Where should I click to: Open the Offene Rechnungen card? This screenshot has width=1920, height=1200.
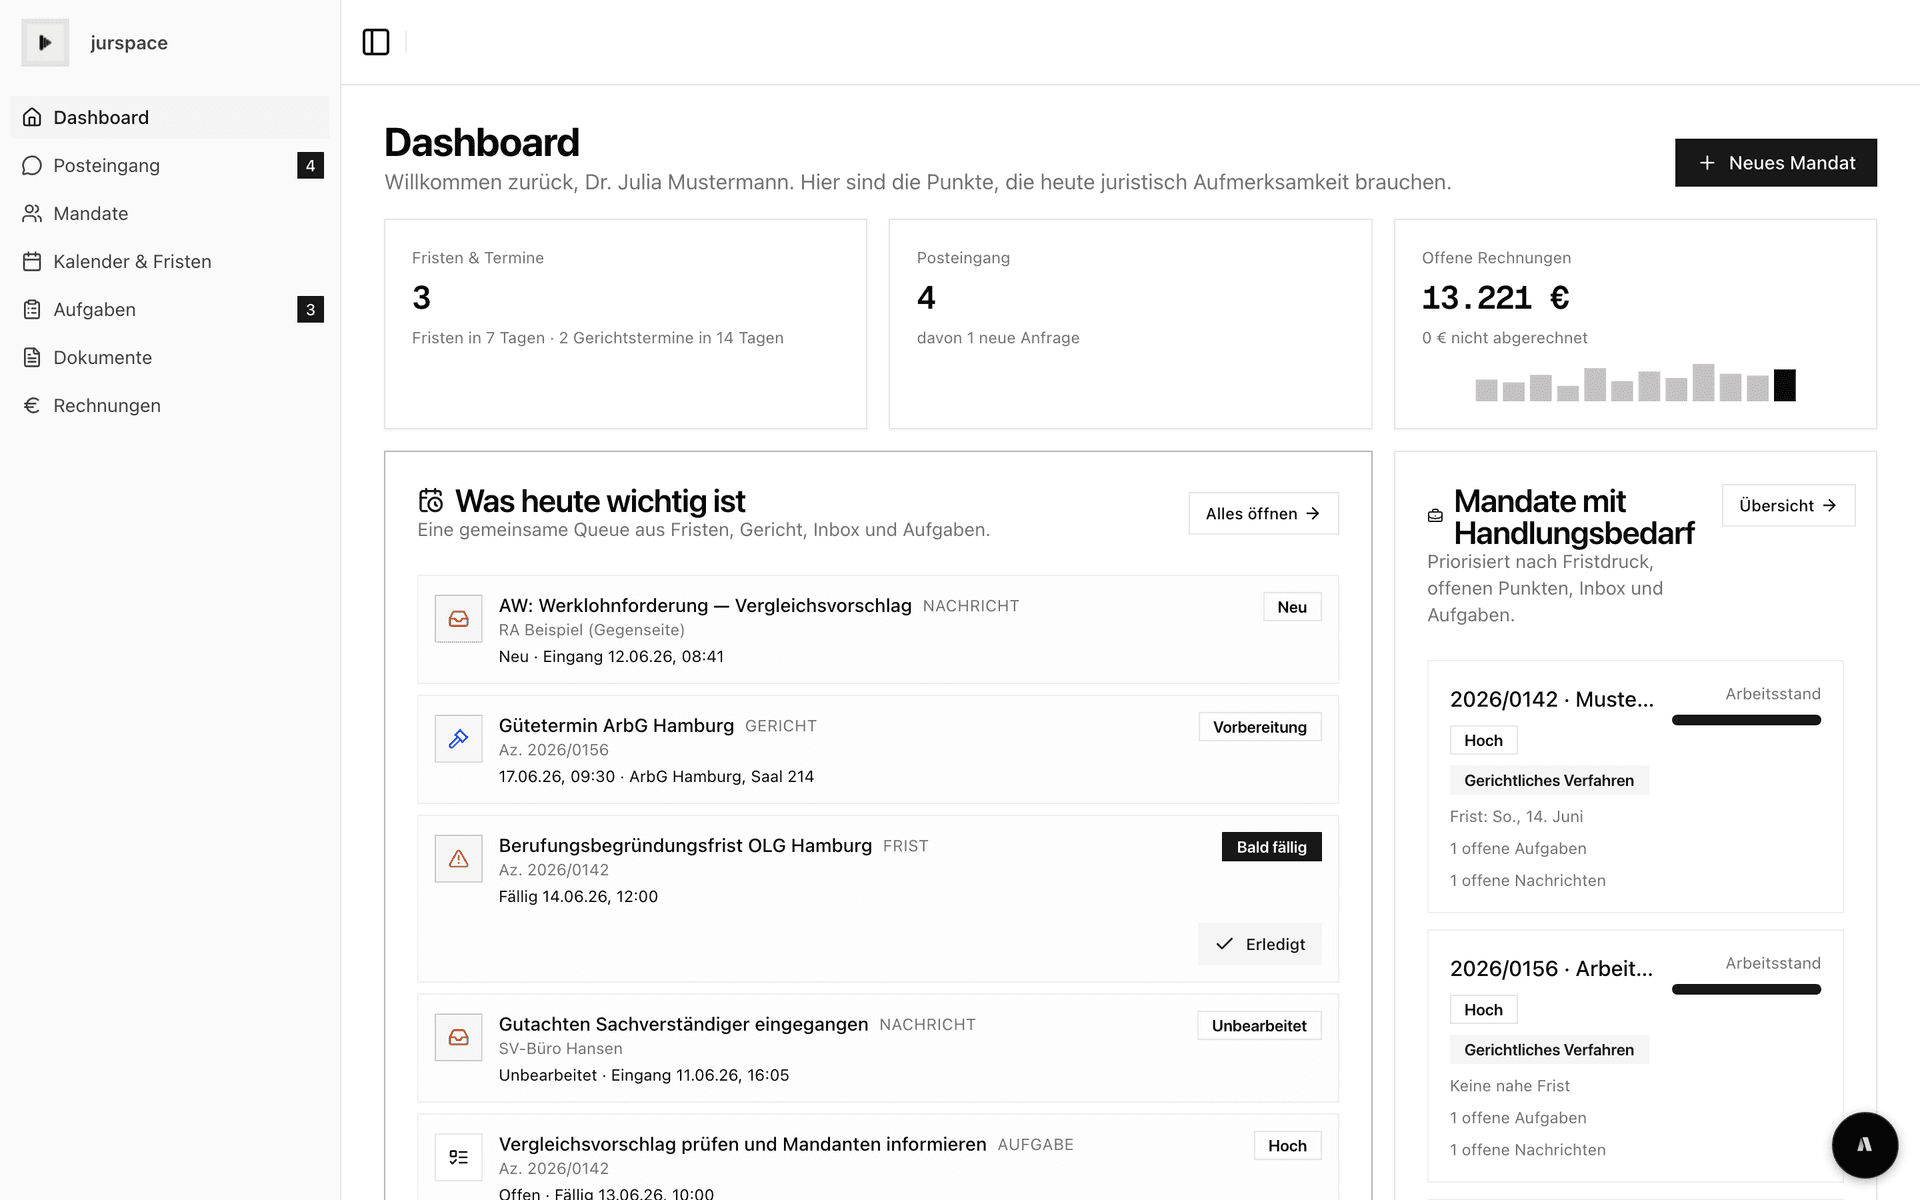[1635, 324]
